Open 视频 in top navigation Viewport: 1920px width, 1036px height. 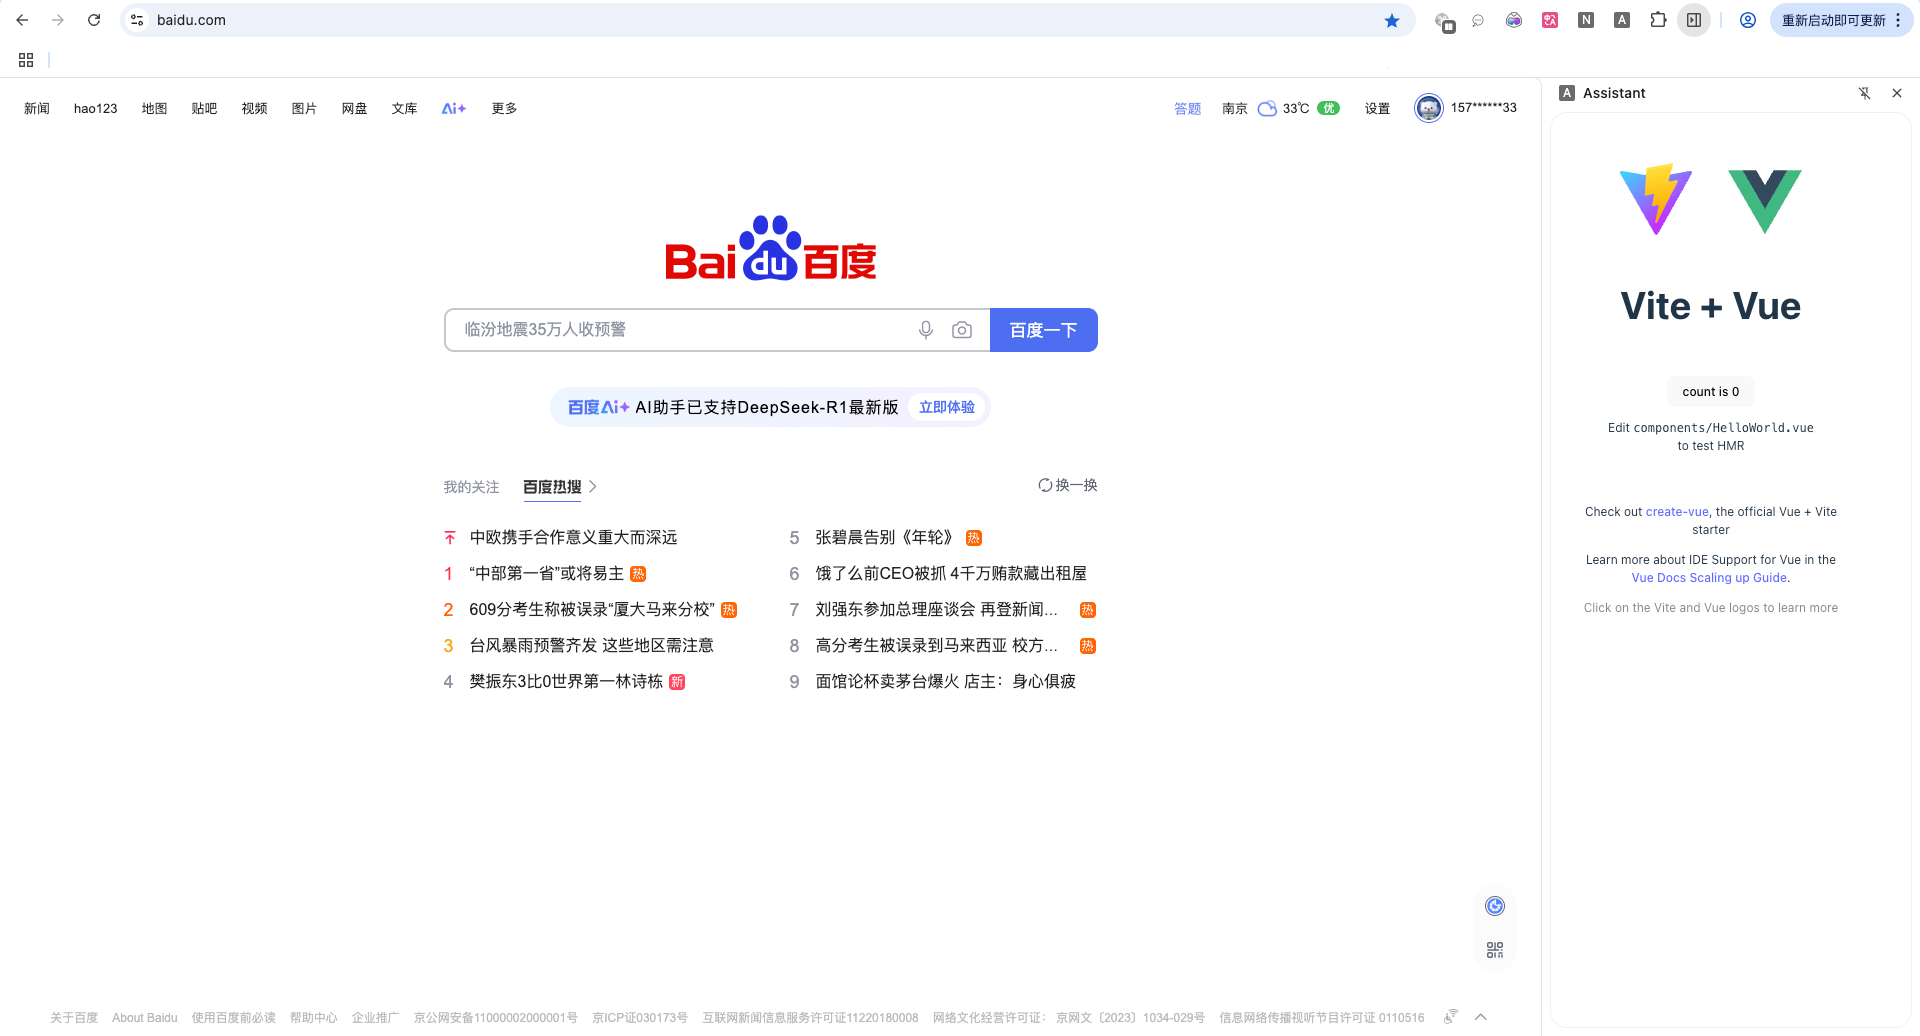coord(254,108)
